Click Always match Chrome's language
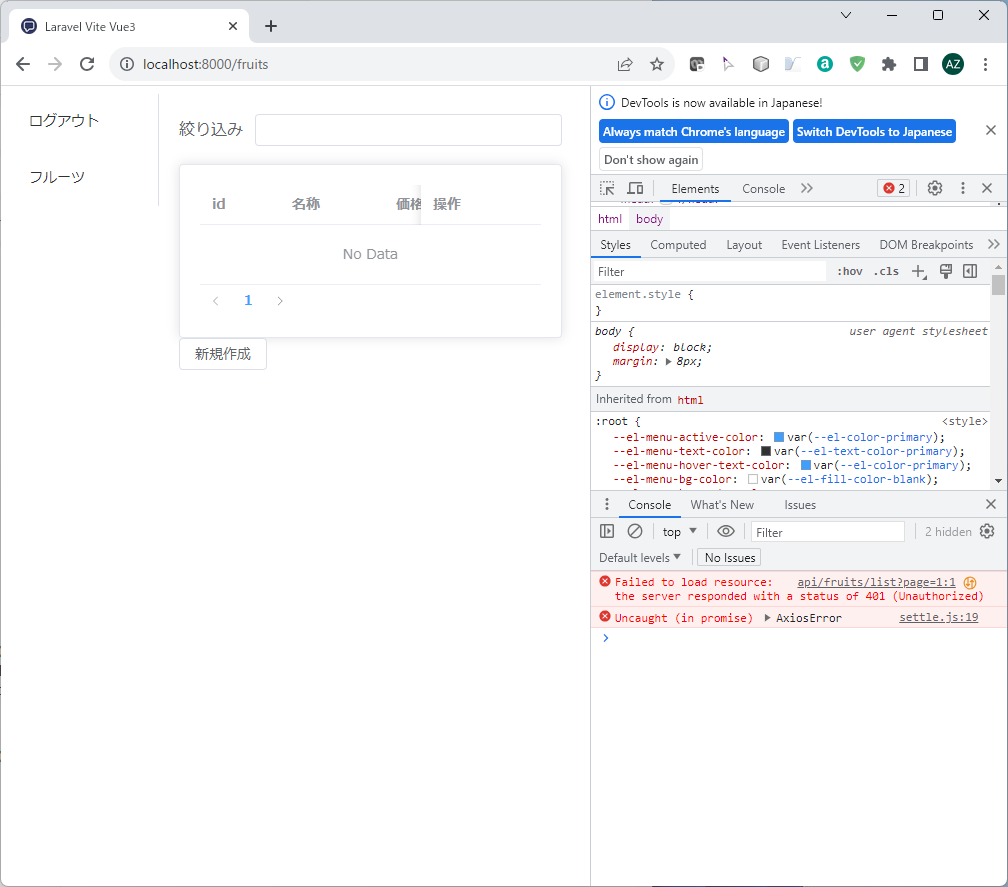1008x887 pixels. point(694,131)
